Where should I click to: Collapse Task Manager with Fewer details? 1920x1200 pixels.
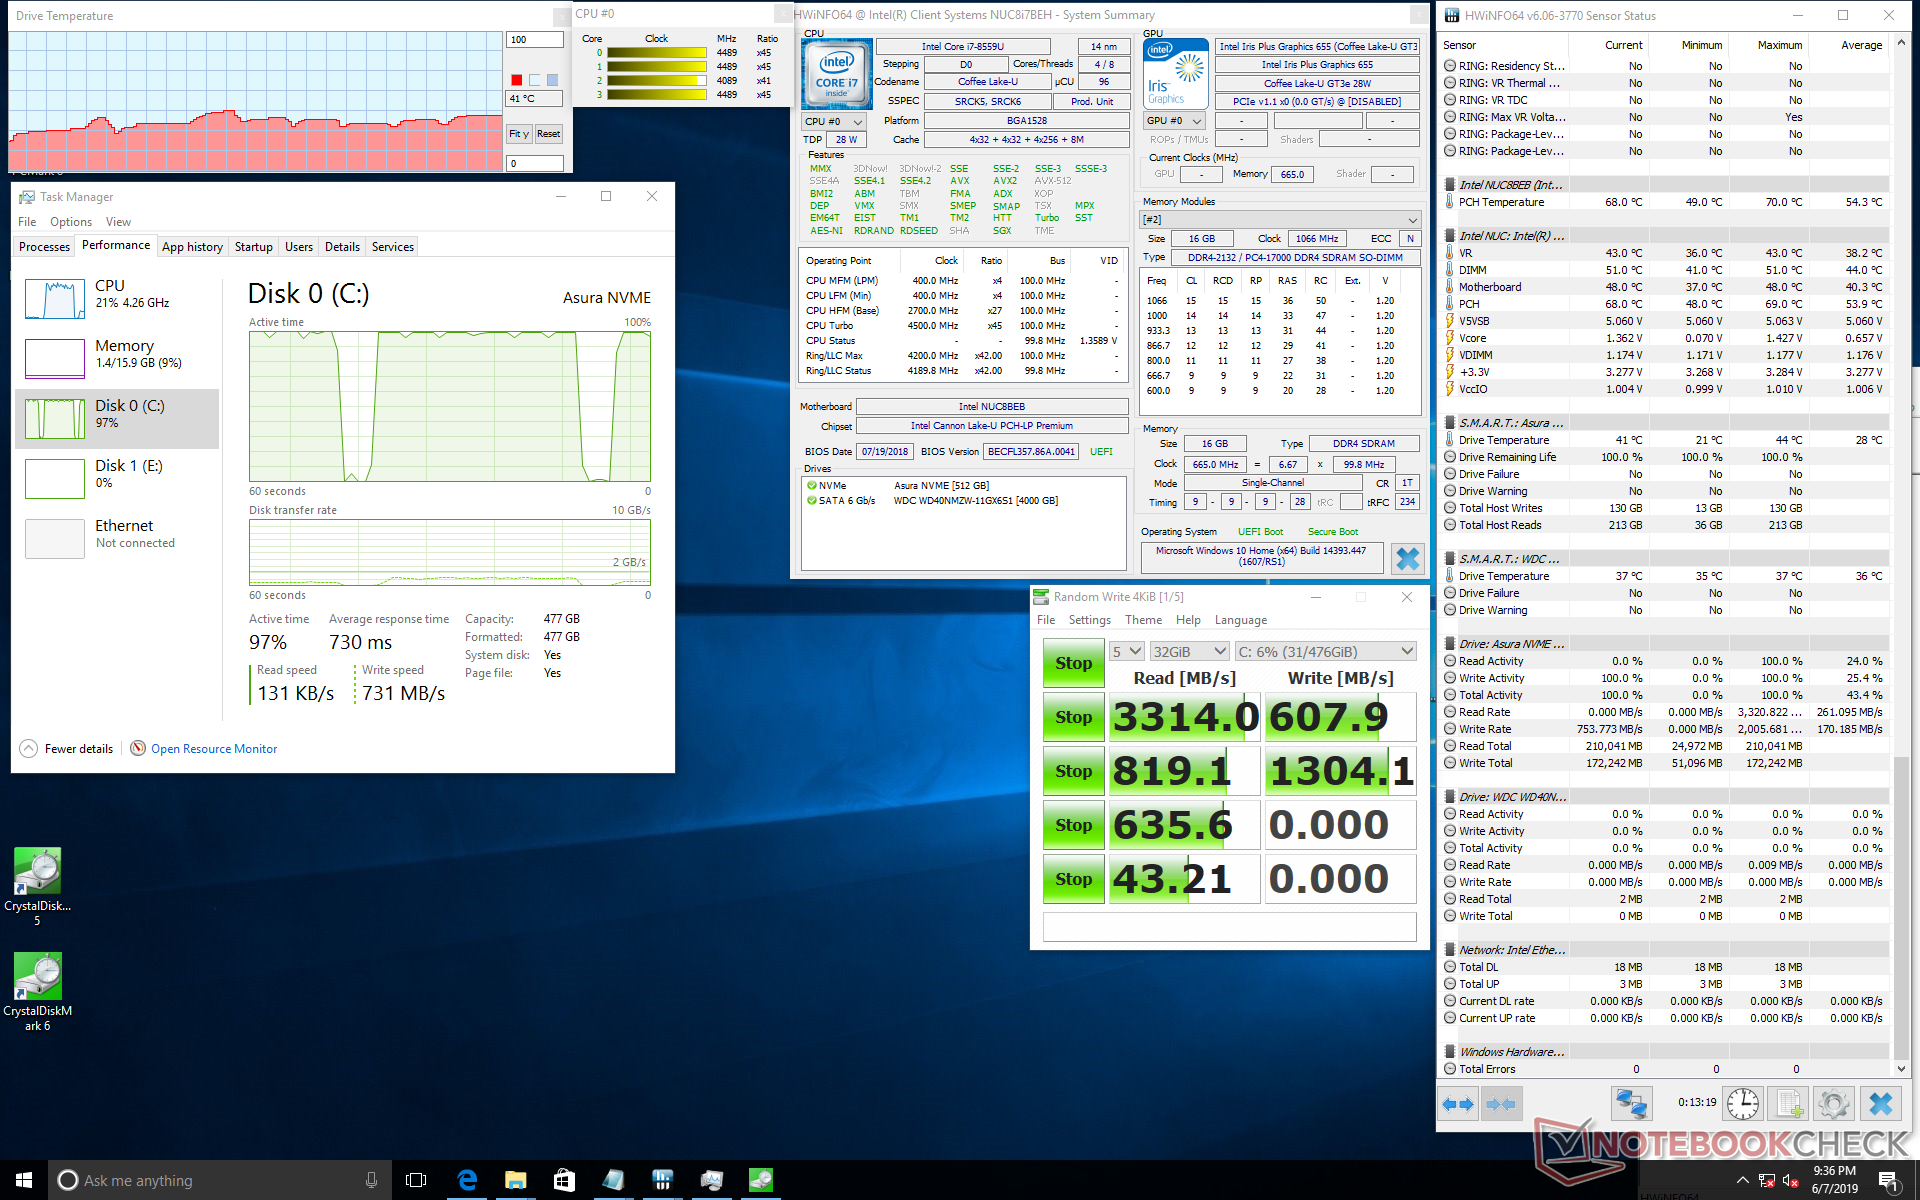pyautogui.click(x=78, y=749)
